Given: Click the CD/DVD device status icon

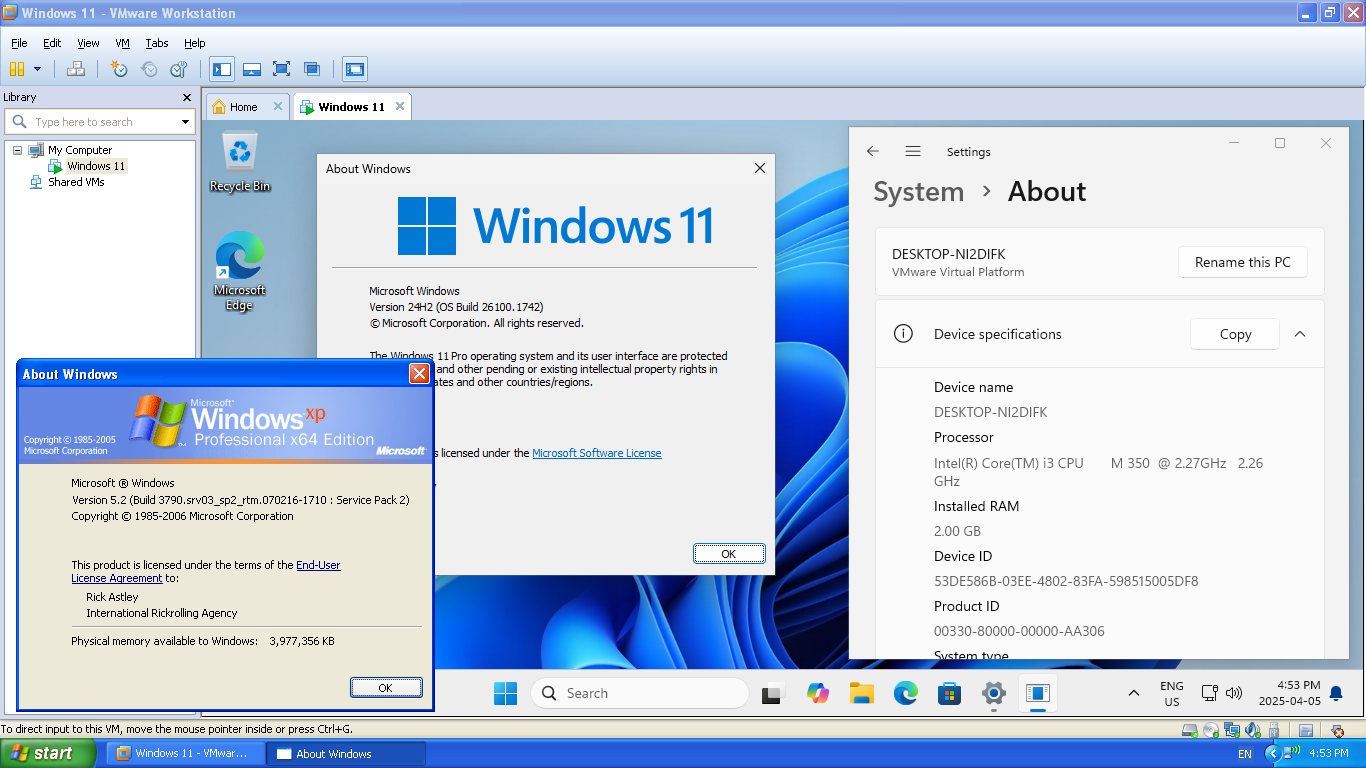Looking at the screenshot, I should tap(1211, 731).
